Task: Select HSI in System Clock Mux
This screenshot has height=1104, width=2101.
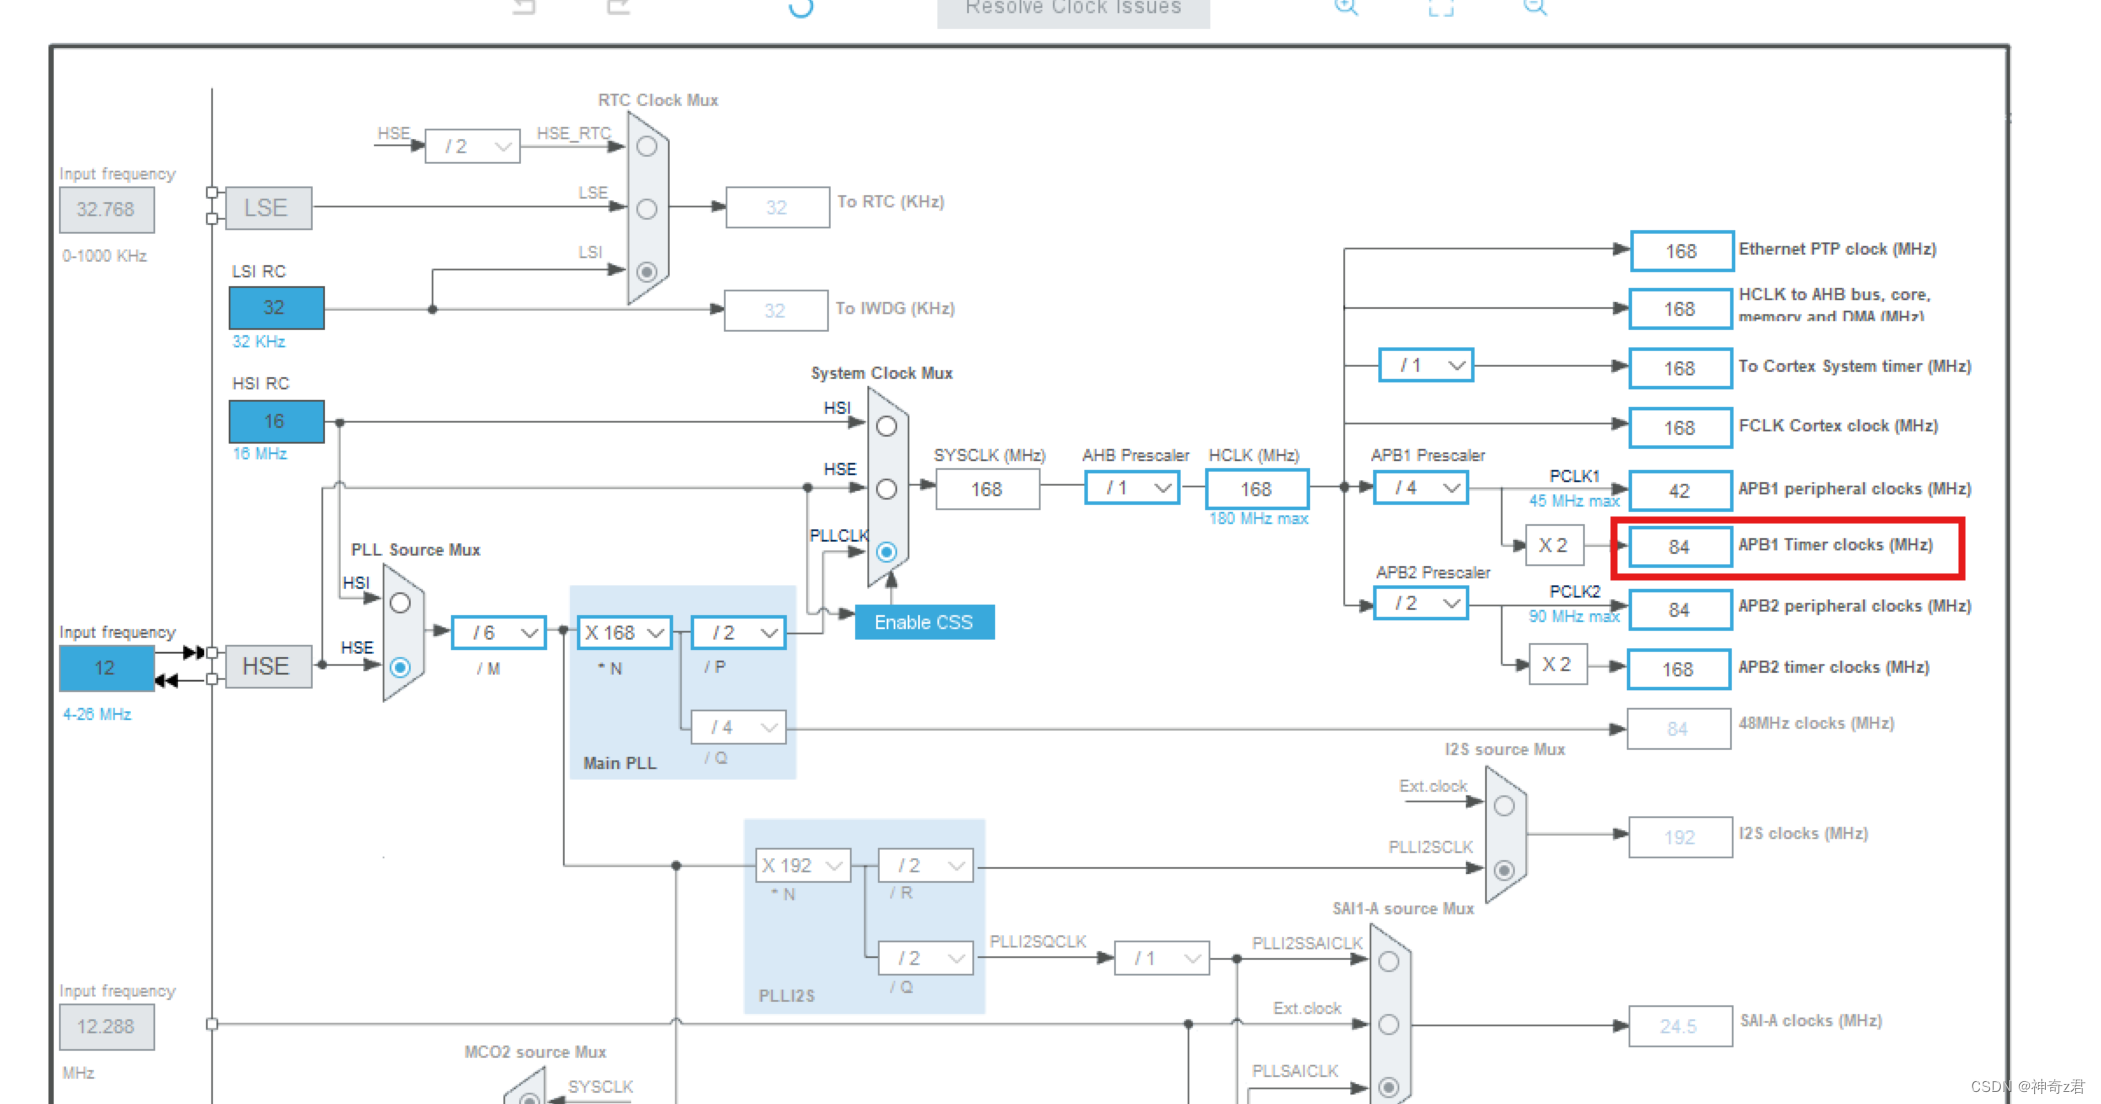Action: (886, 427)
